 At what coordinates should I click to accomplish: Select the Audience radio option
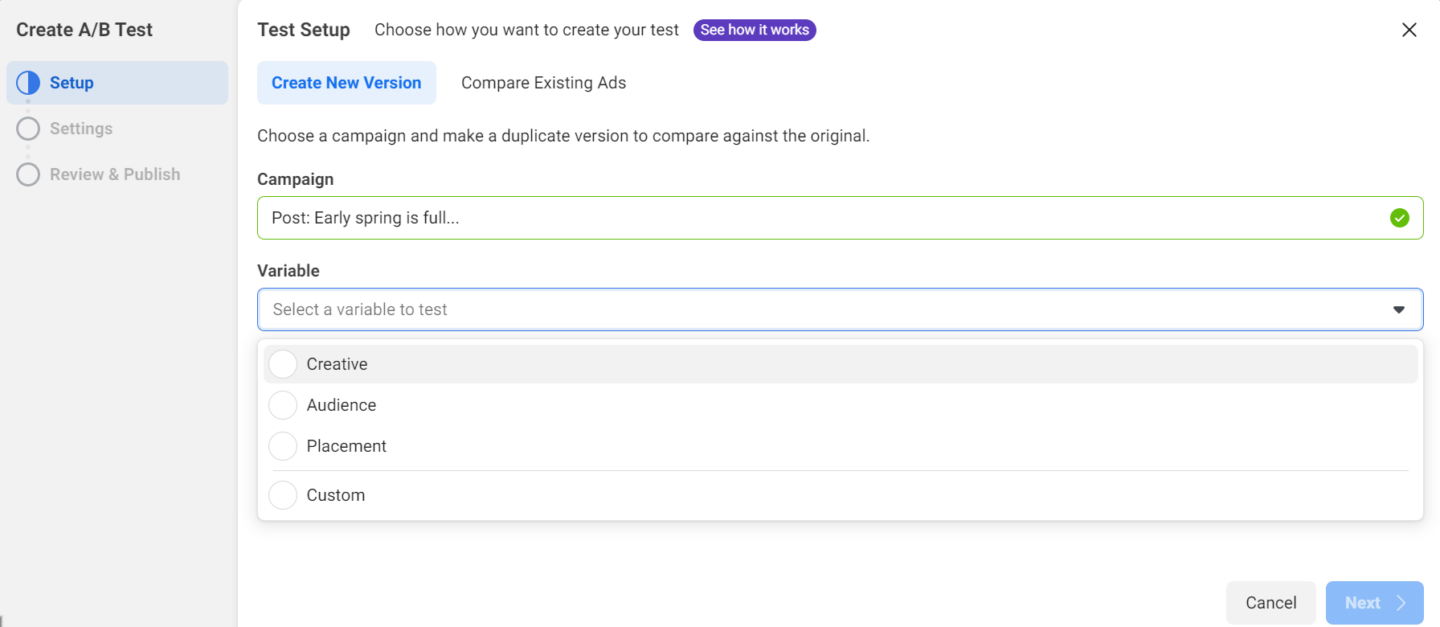click(283, 405)
